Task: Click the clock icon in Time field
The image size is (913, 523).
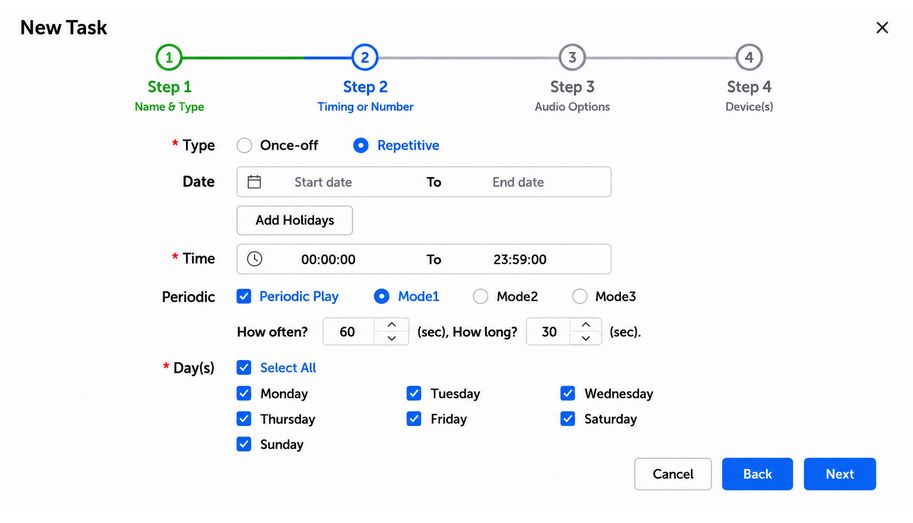Action: 254,259
